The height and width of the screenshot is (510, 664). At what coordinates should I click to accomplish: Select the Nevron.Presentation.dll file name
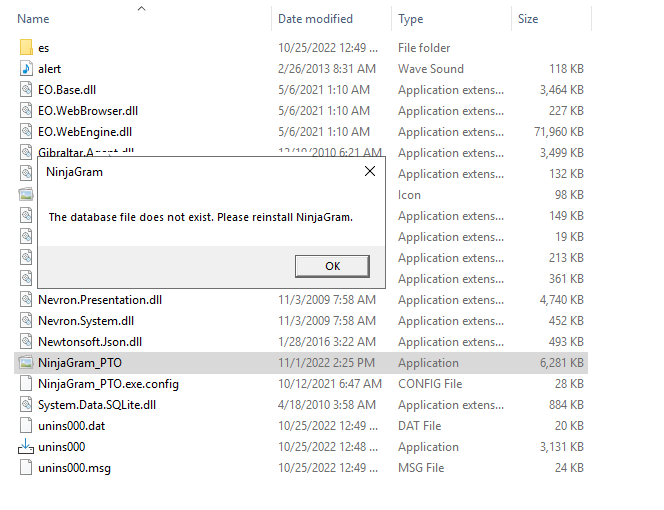(x=100, y=300)
